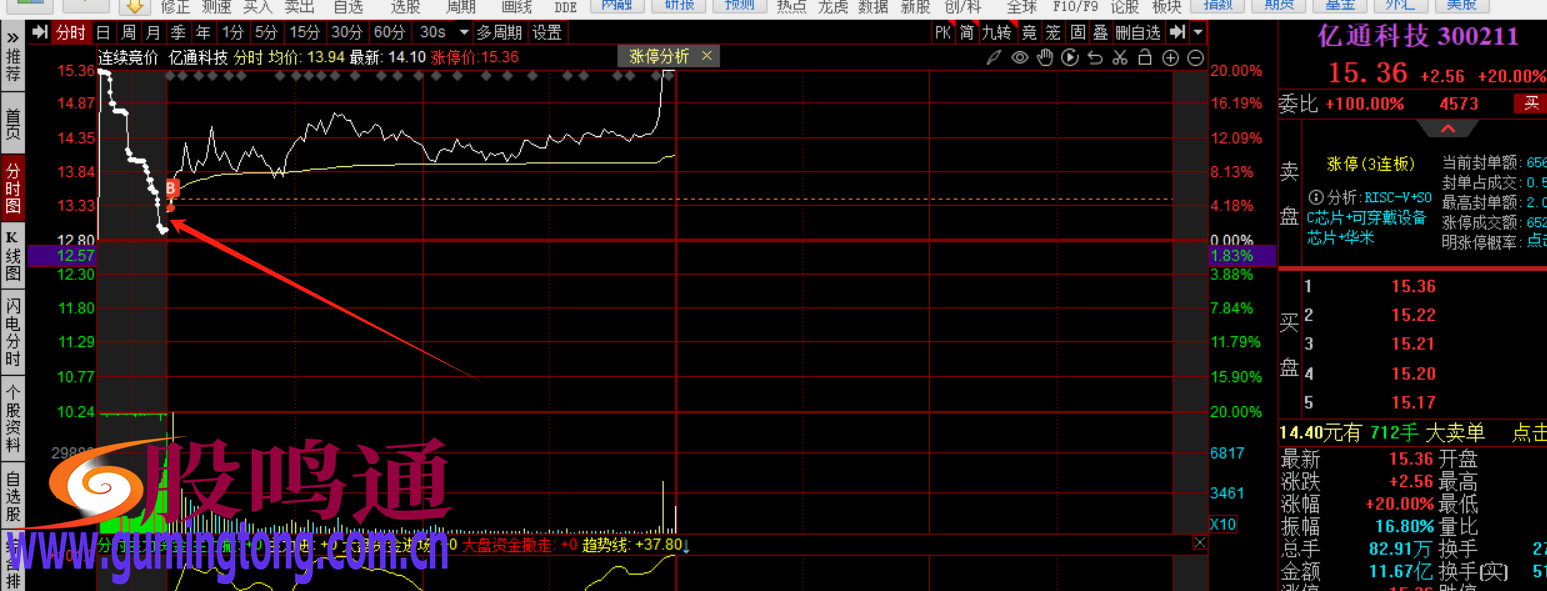Switch to the 周 weekly period tab
This screenshot has height=591, width=1547.
point(128,32)
